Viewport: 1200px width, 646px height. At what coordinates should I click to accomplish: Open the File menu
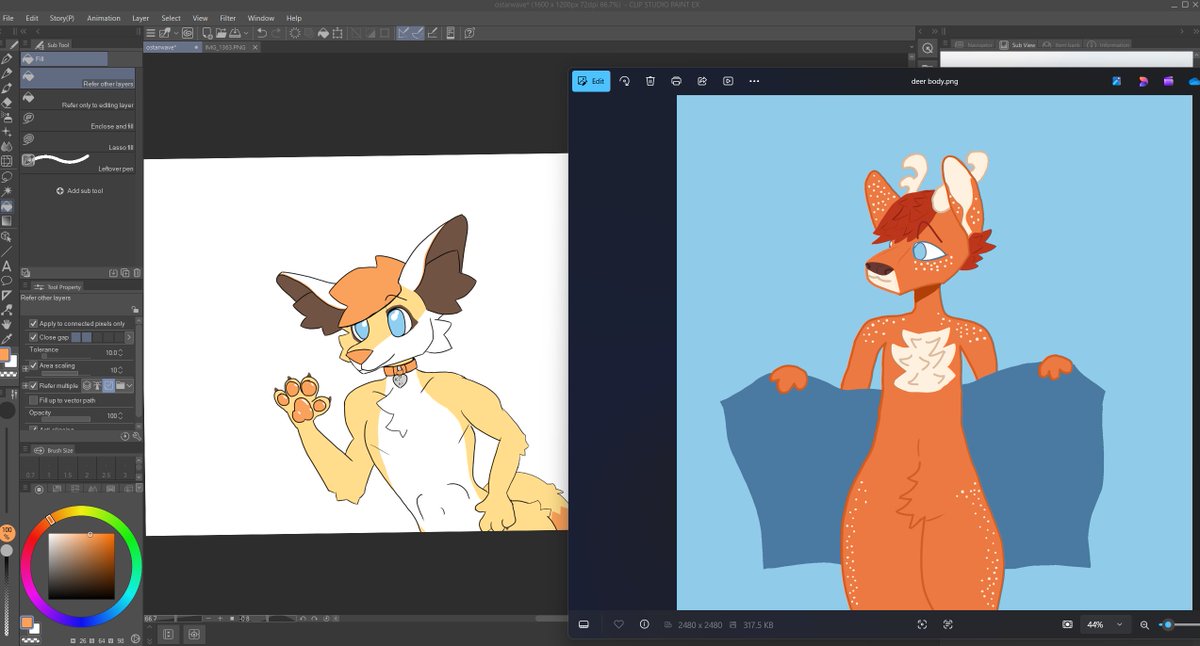point(8,18)
